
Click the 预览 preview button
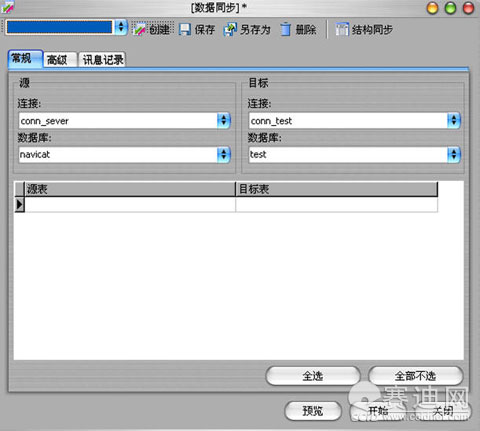(x=313, y=411)
